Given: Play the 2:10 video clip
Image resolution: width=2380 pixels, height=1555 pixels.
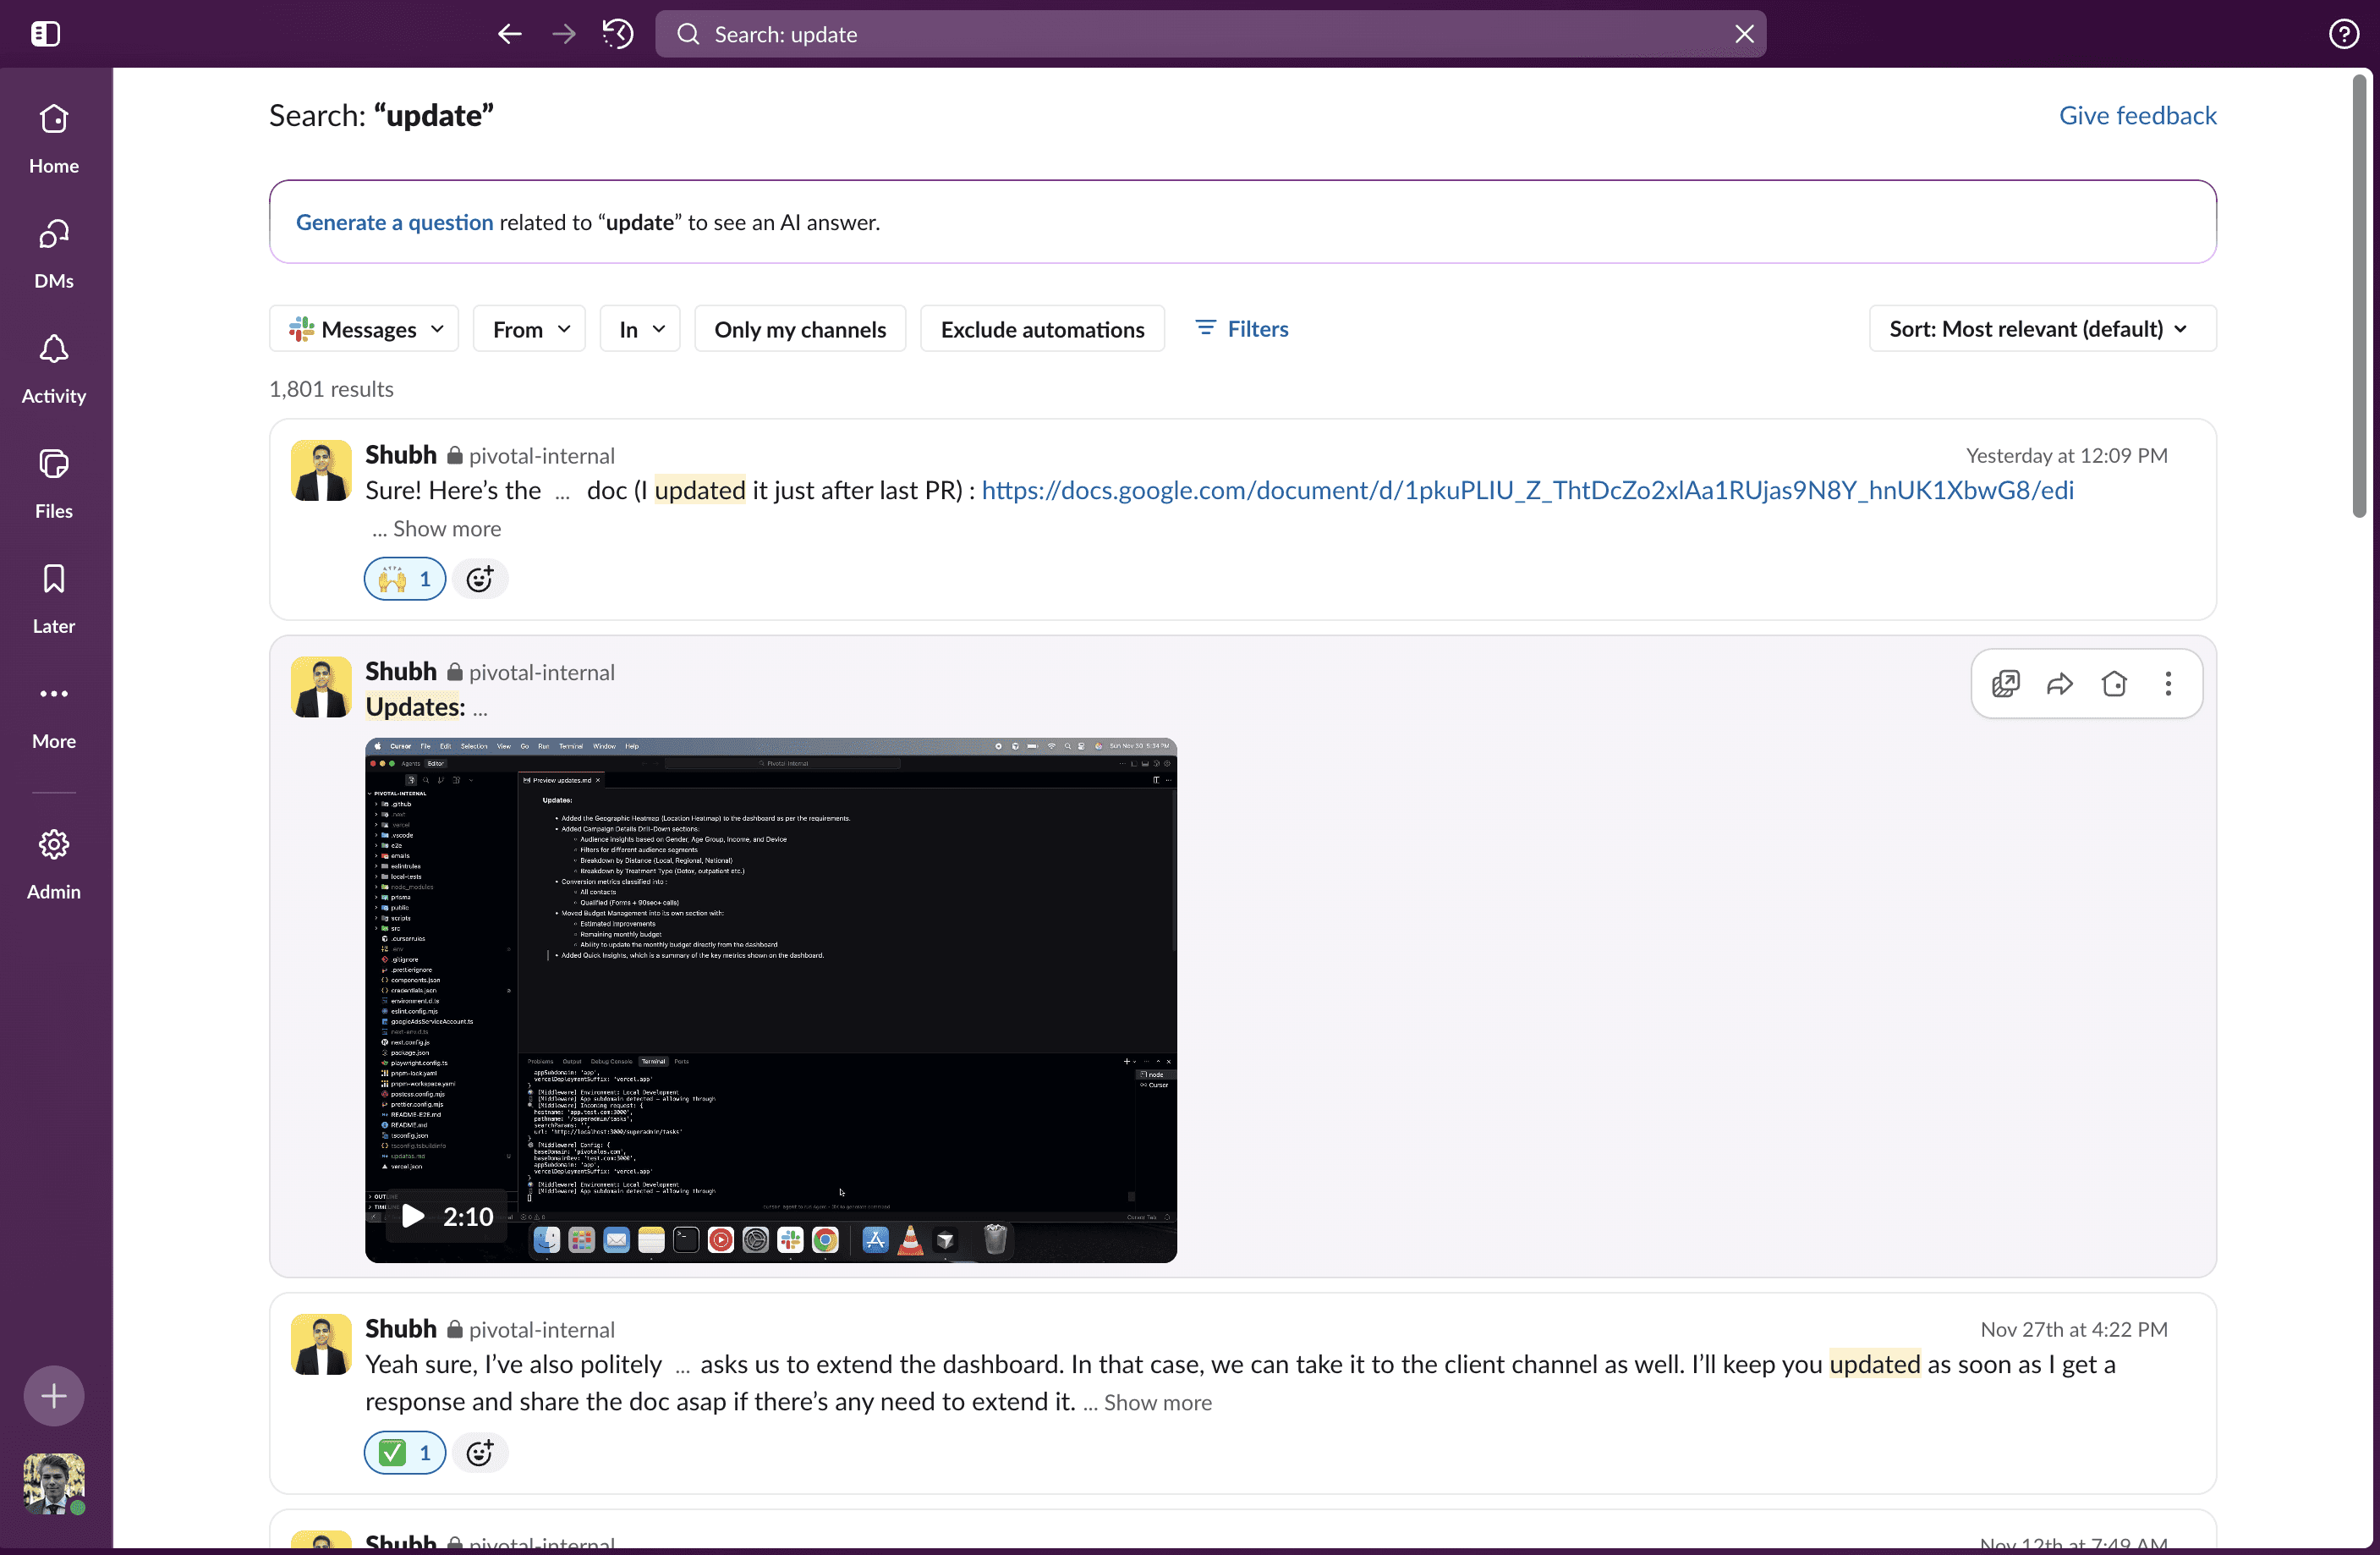Looking at the screenshot, I should (413, 1216).
